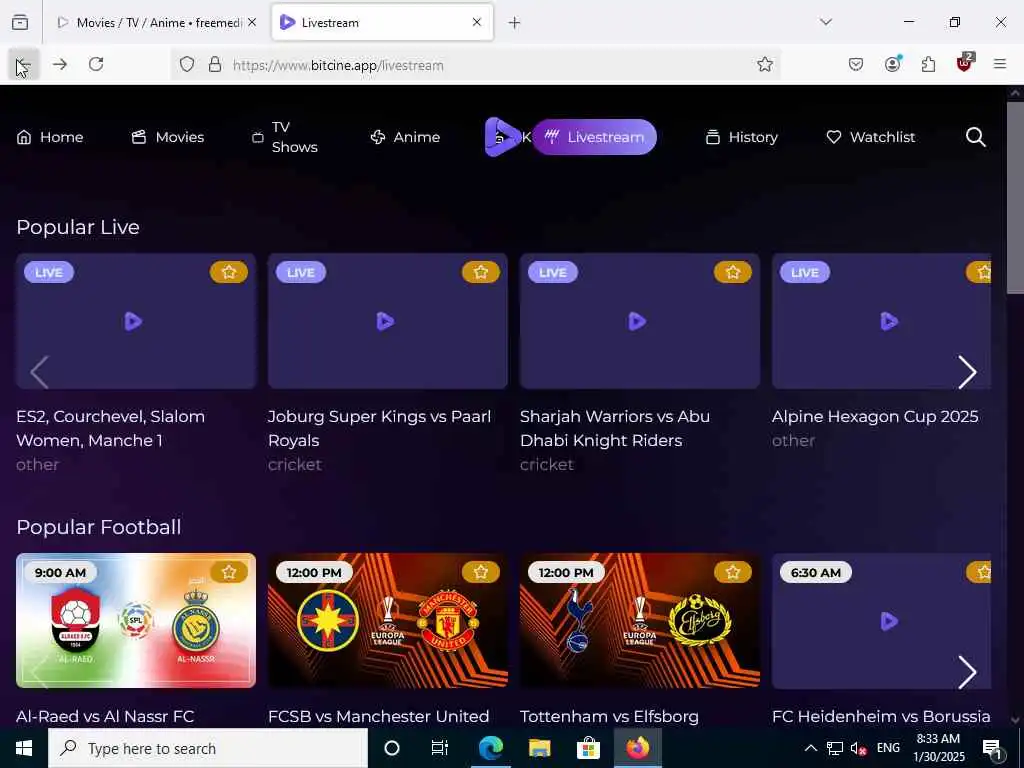This screenshot has width=1024, height=768.
Task: Open the Extensions puzzle icon
Action: (928, 64)
